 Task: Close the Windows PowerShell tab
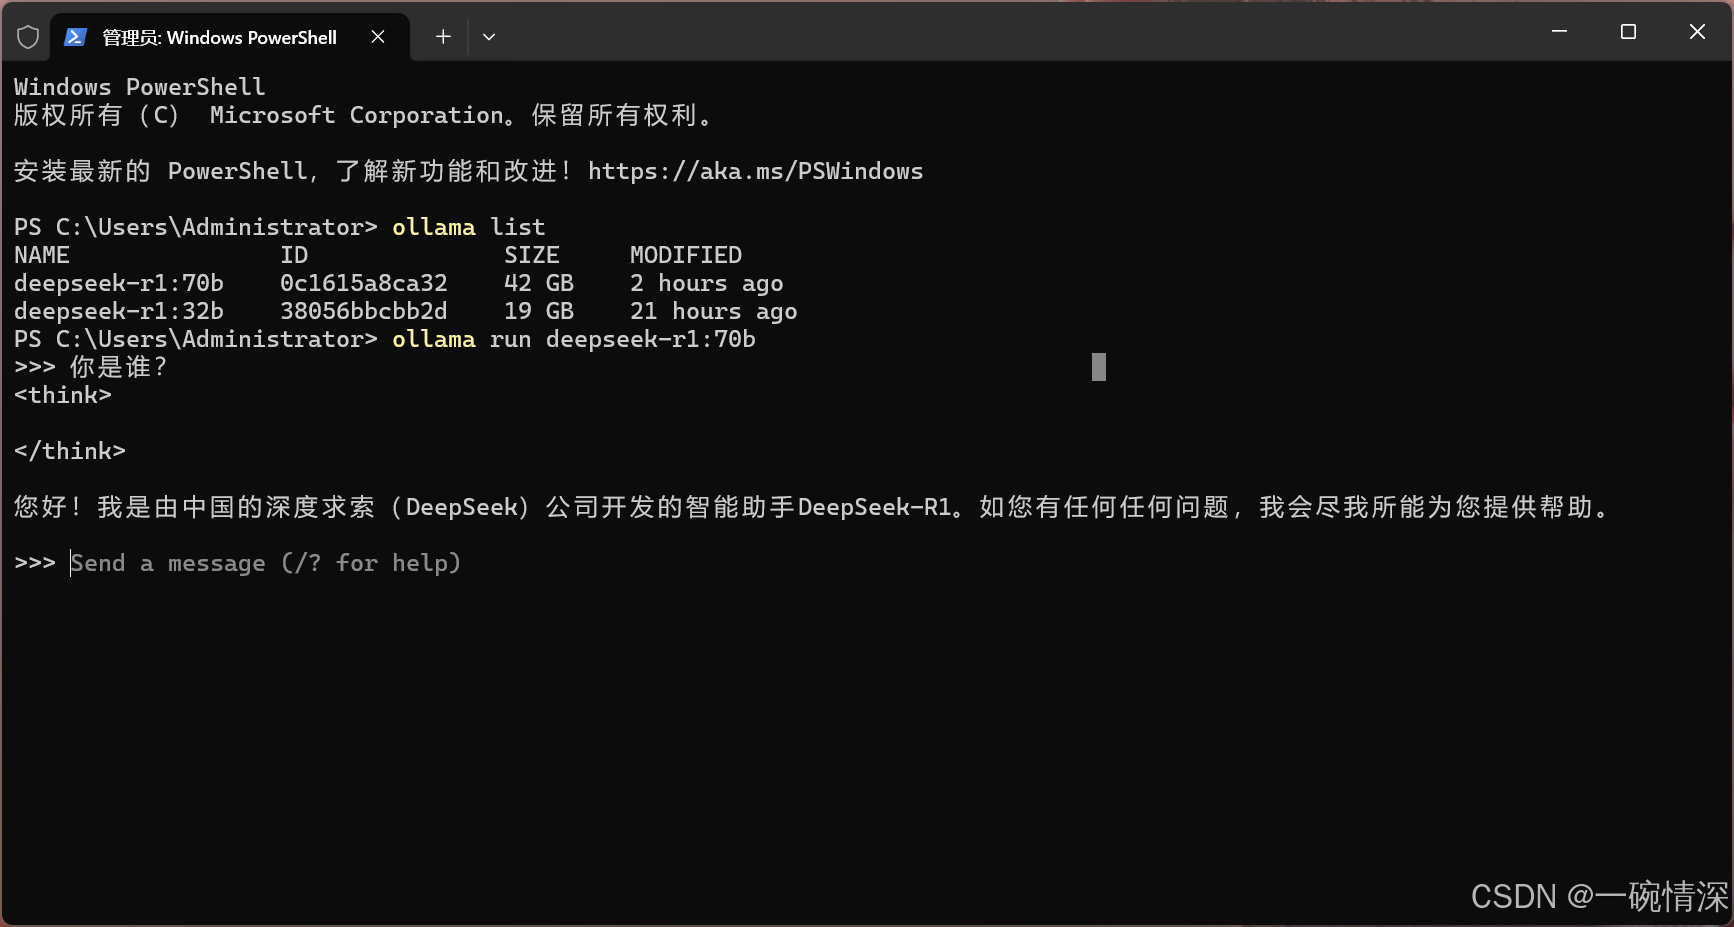tap(378, 37)
